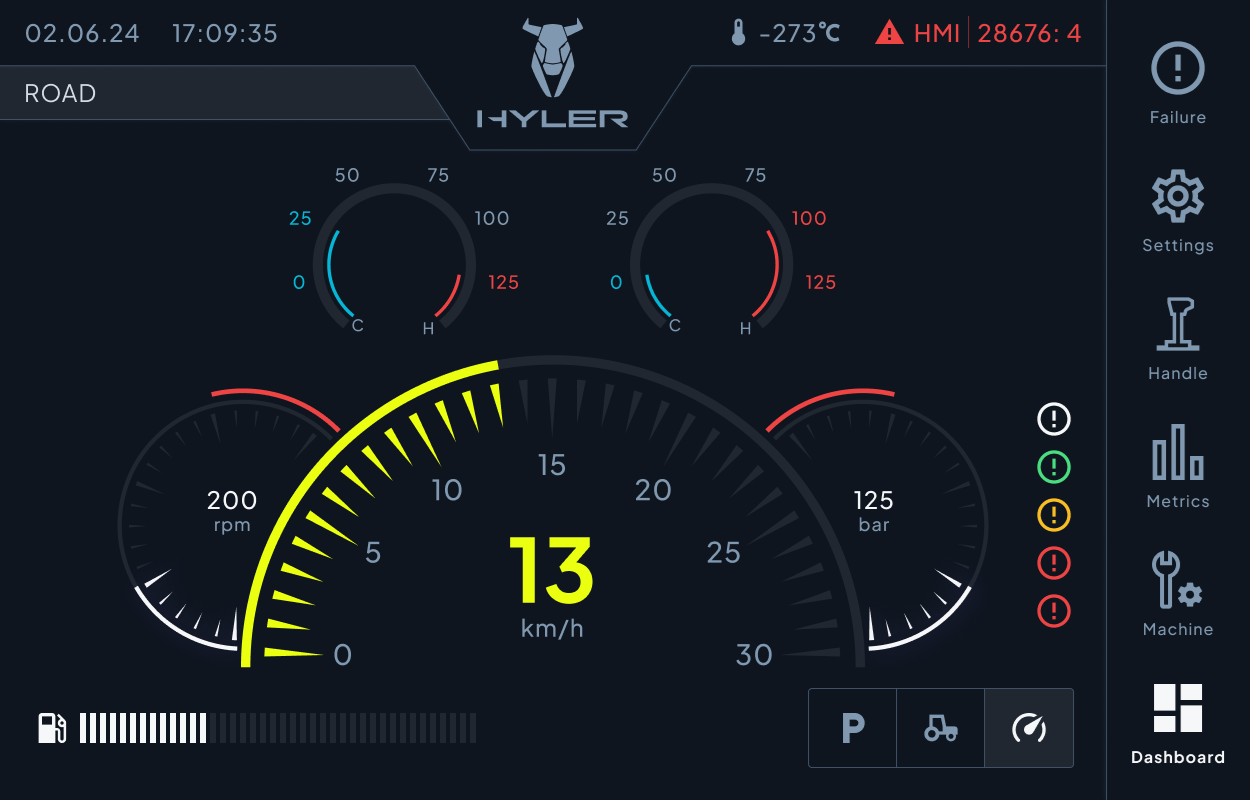The image size is (1250, 800).
Task: Click the fuel level bar
Action: click(278, 728)
